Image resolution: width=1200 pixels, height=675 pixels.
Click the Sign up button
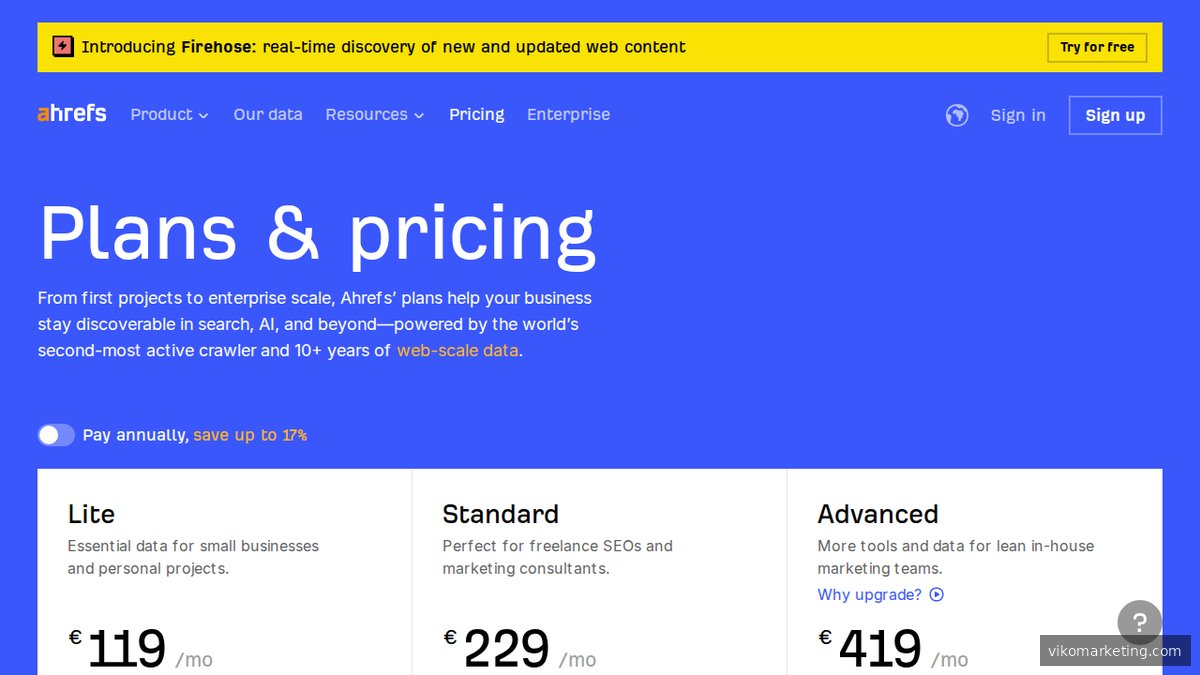[x=1115, y=115]
